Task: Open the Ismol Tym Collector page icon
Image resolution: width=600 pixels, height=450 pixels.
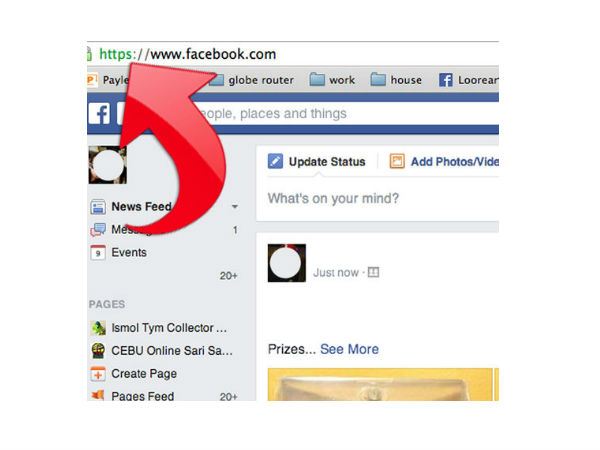Action: [x=98, y=328]
